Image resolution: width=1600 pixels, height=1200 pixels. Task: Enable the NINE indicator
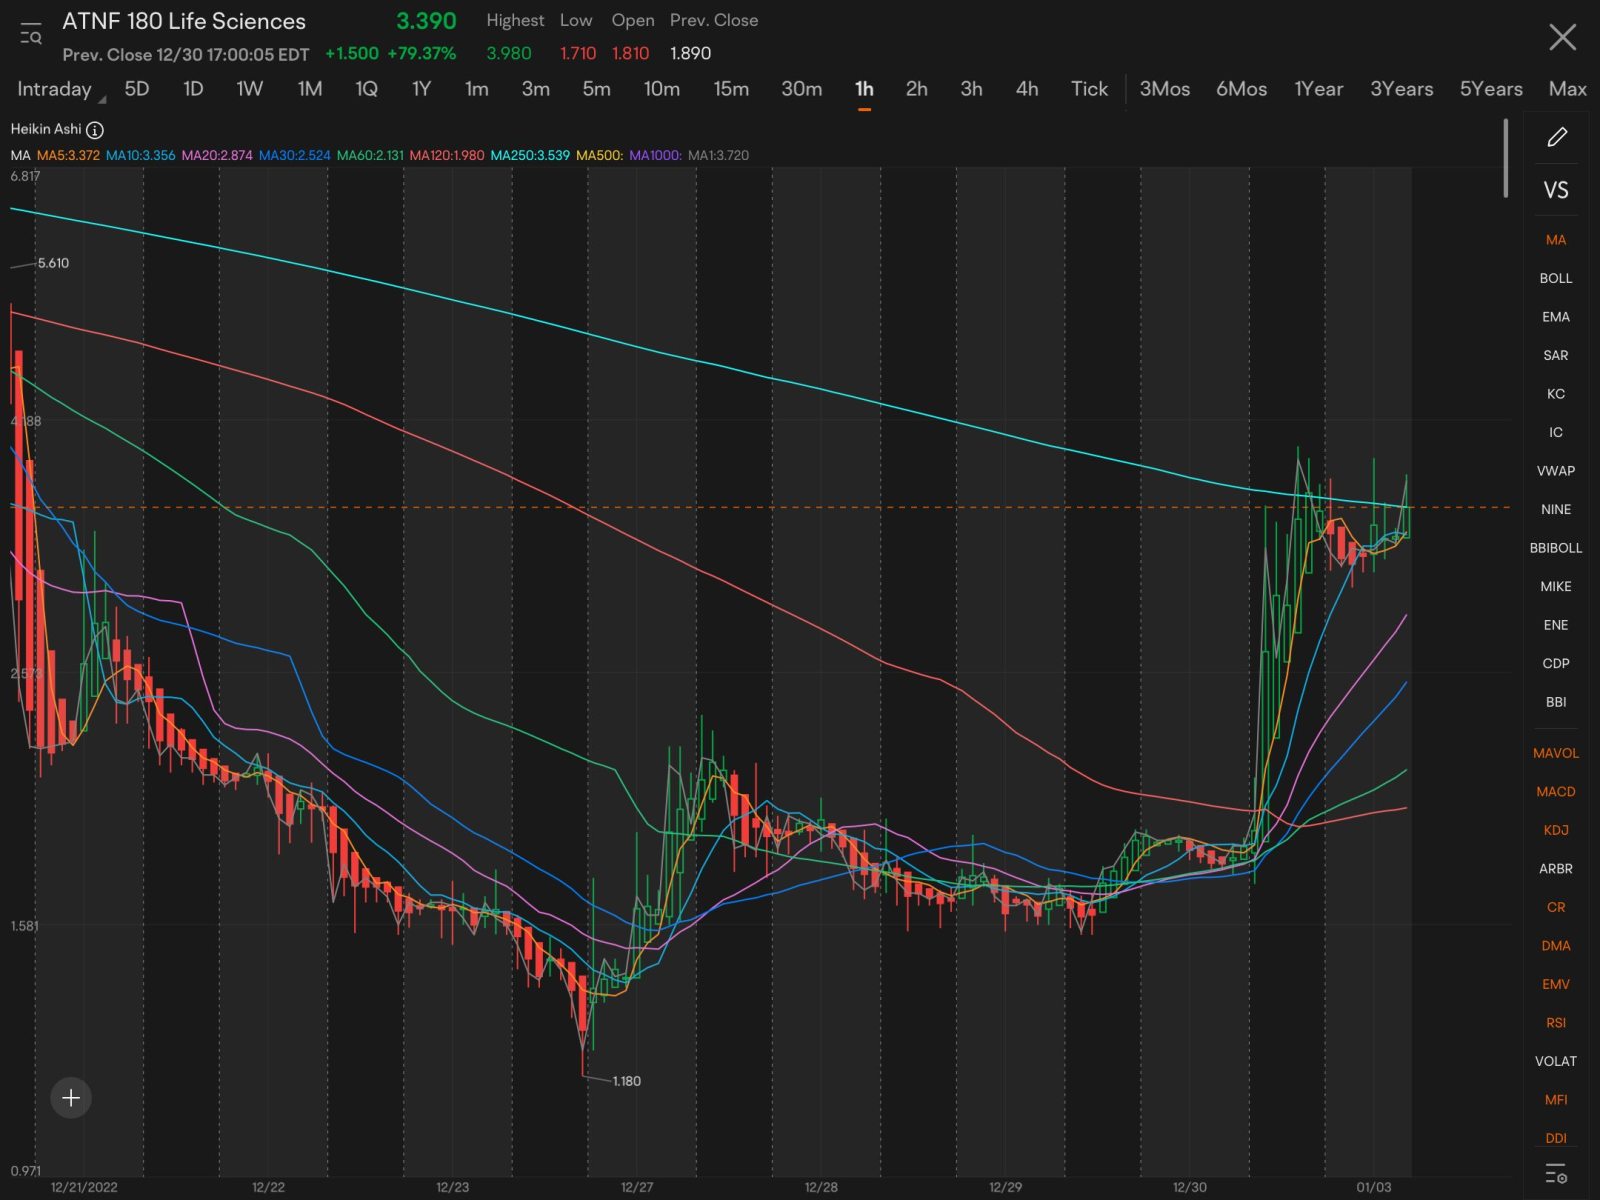point(1556,509)
